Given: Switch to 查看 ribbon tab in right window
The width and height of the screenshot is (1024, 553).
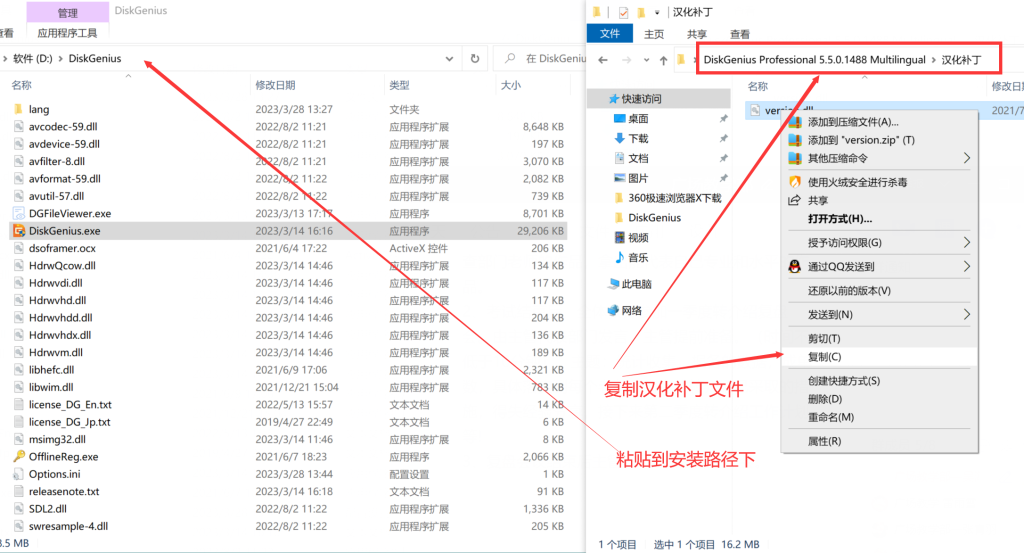Looking at the screenshot, I should tap(740, 34).
